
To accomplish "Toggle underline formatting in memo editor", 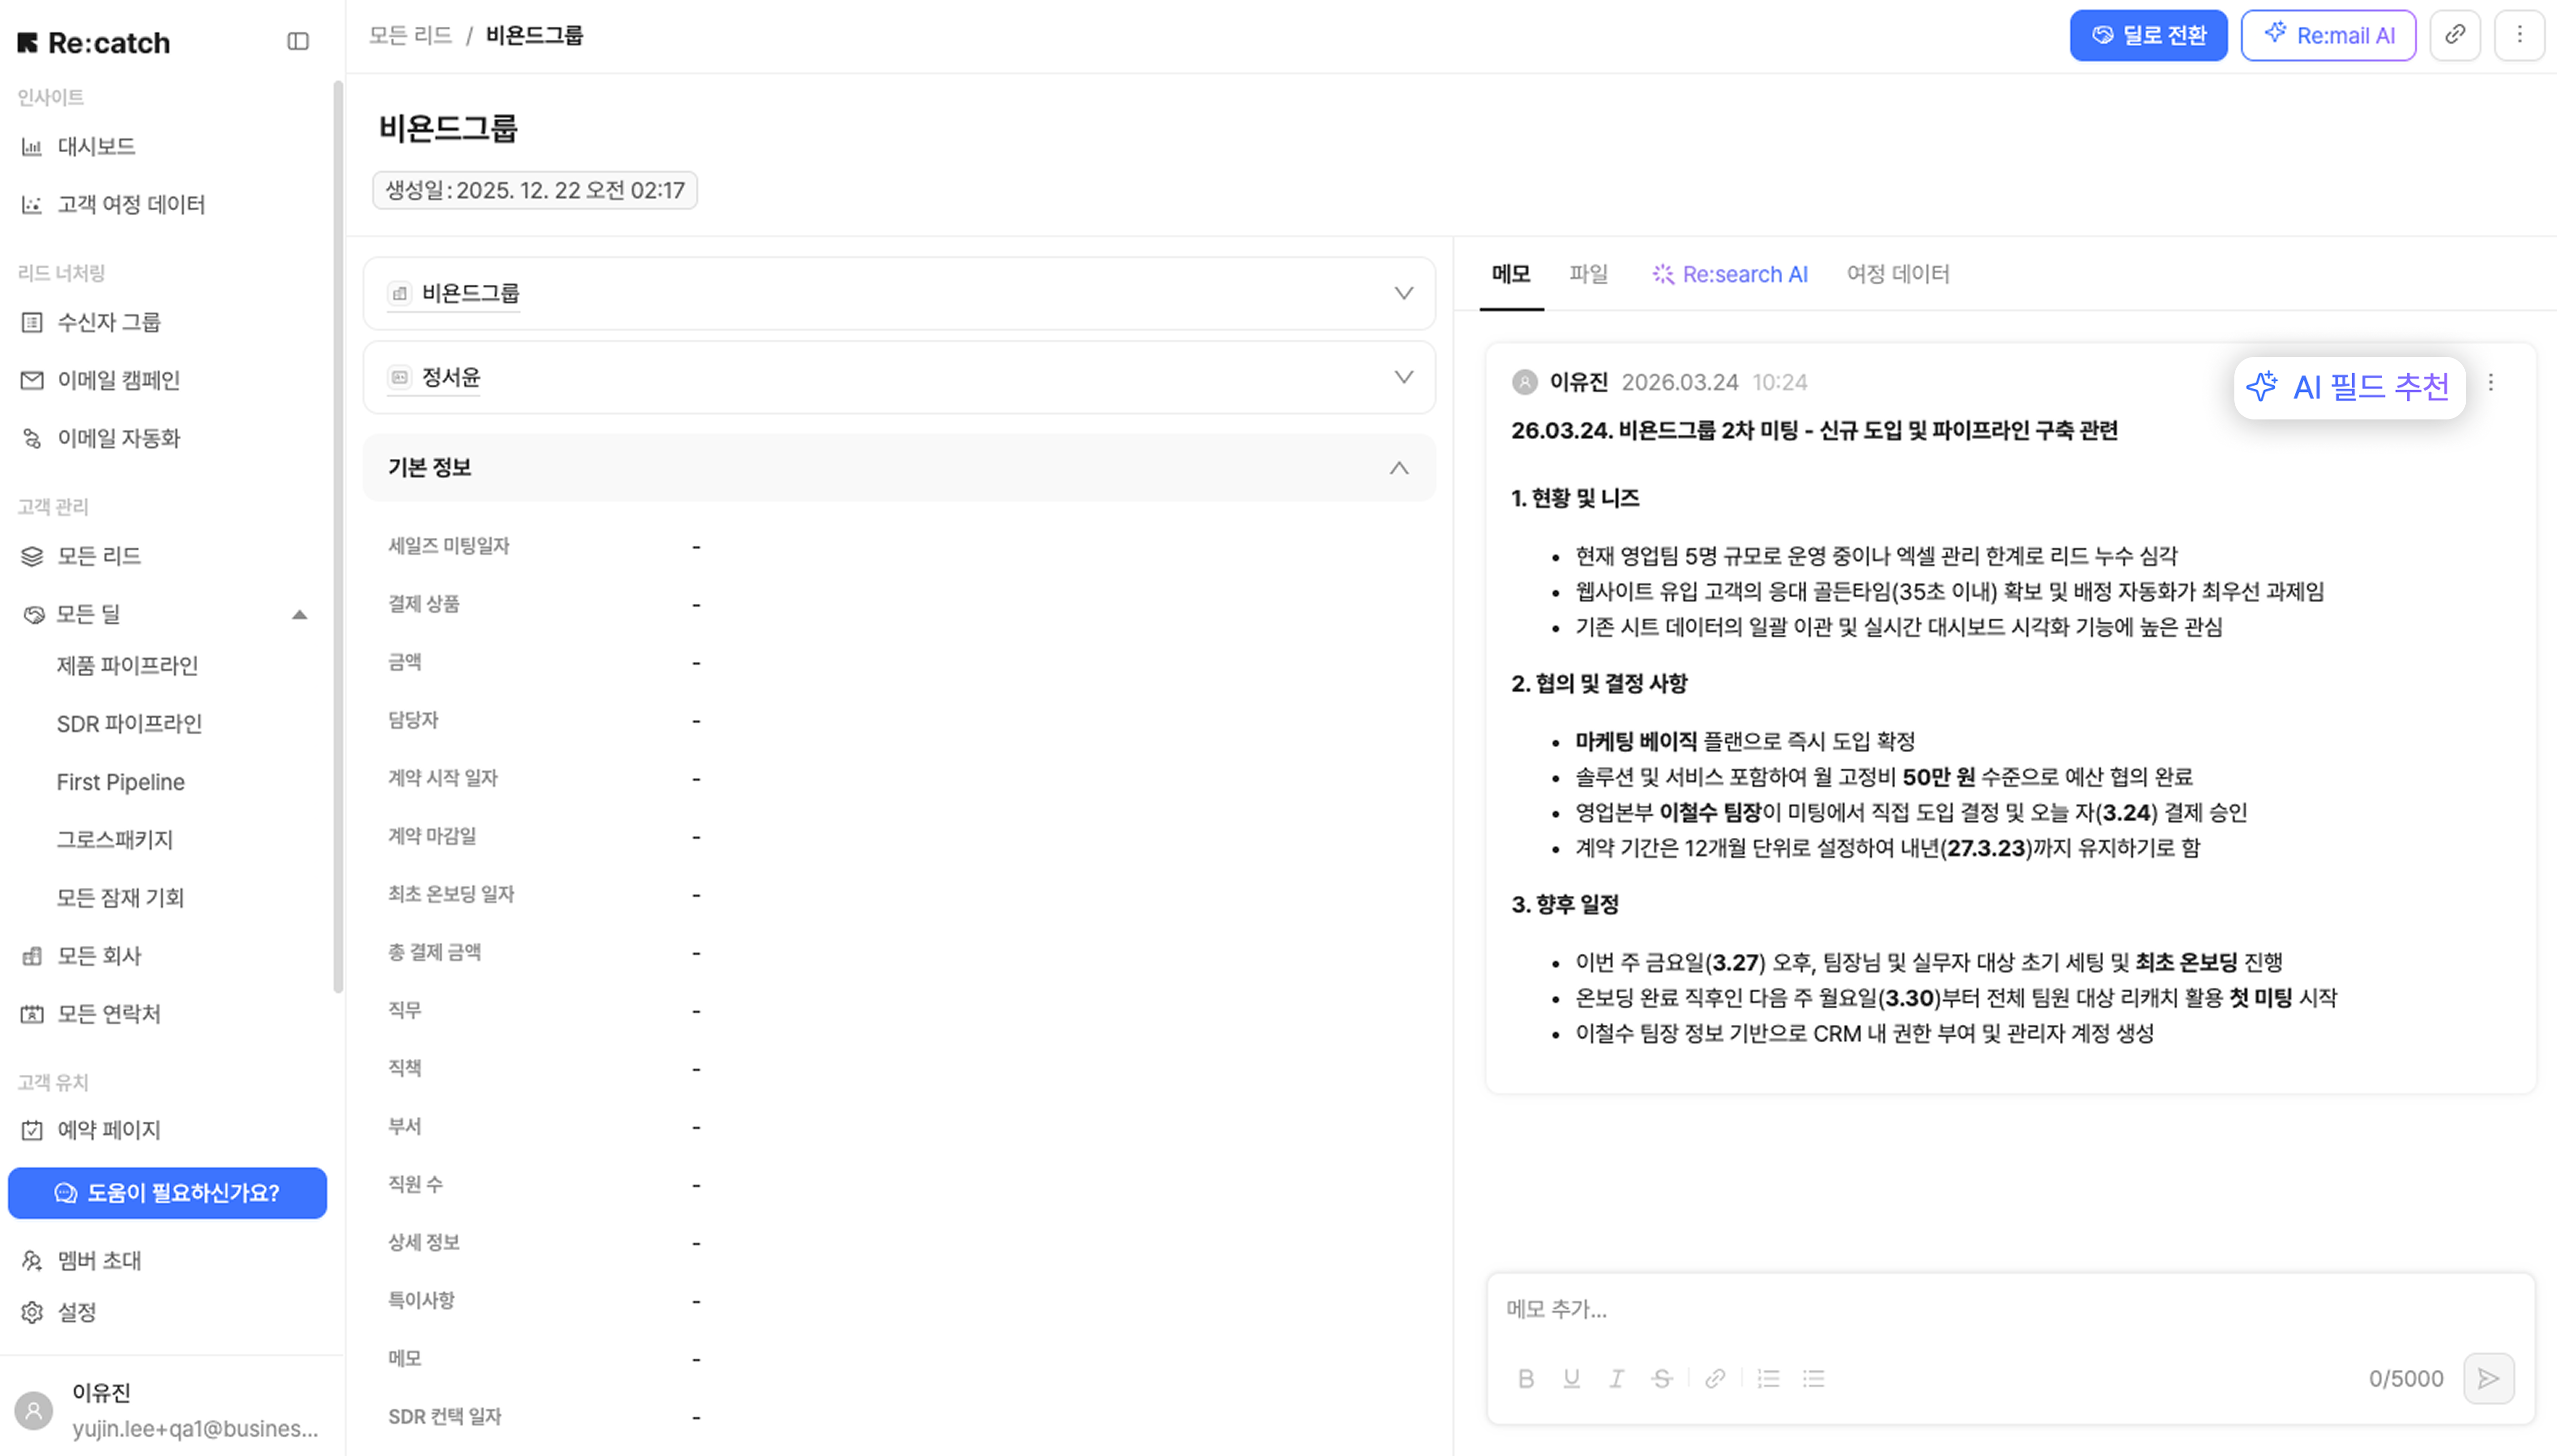I will click(1571, 1379).
